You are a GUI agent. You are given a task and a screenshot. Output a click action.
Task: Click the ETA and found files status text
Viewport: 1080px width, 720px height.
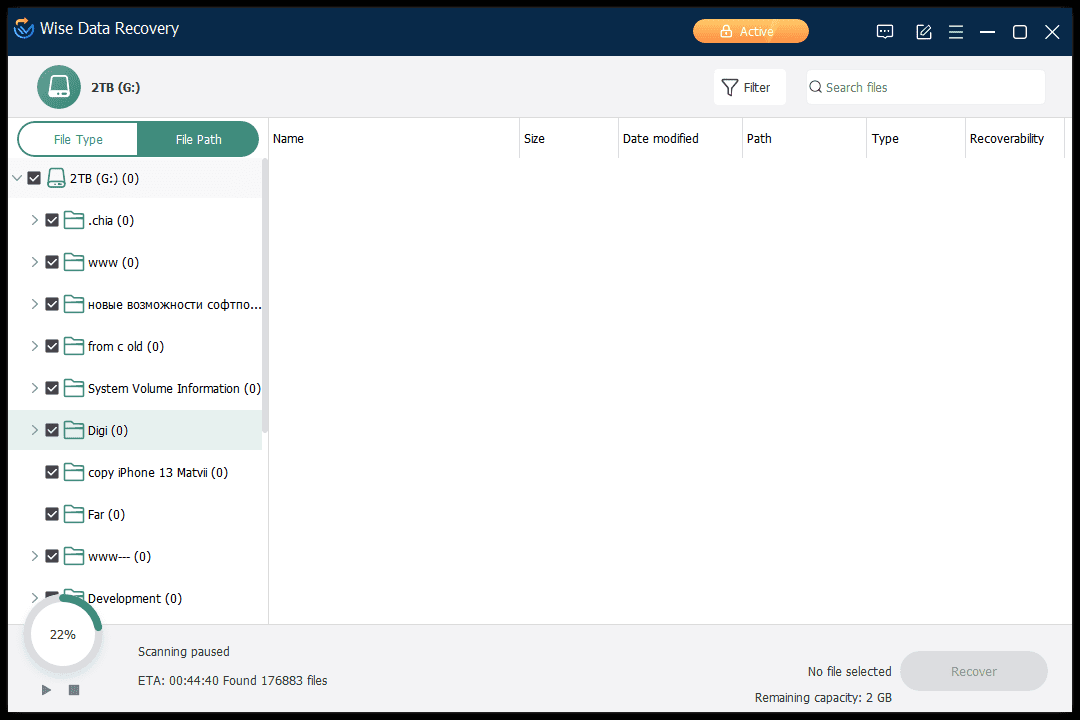[x=232, y=681]
